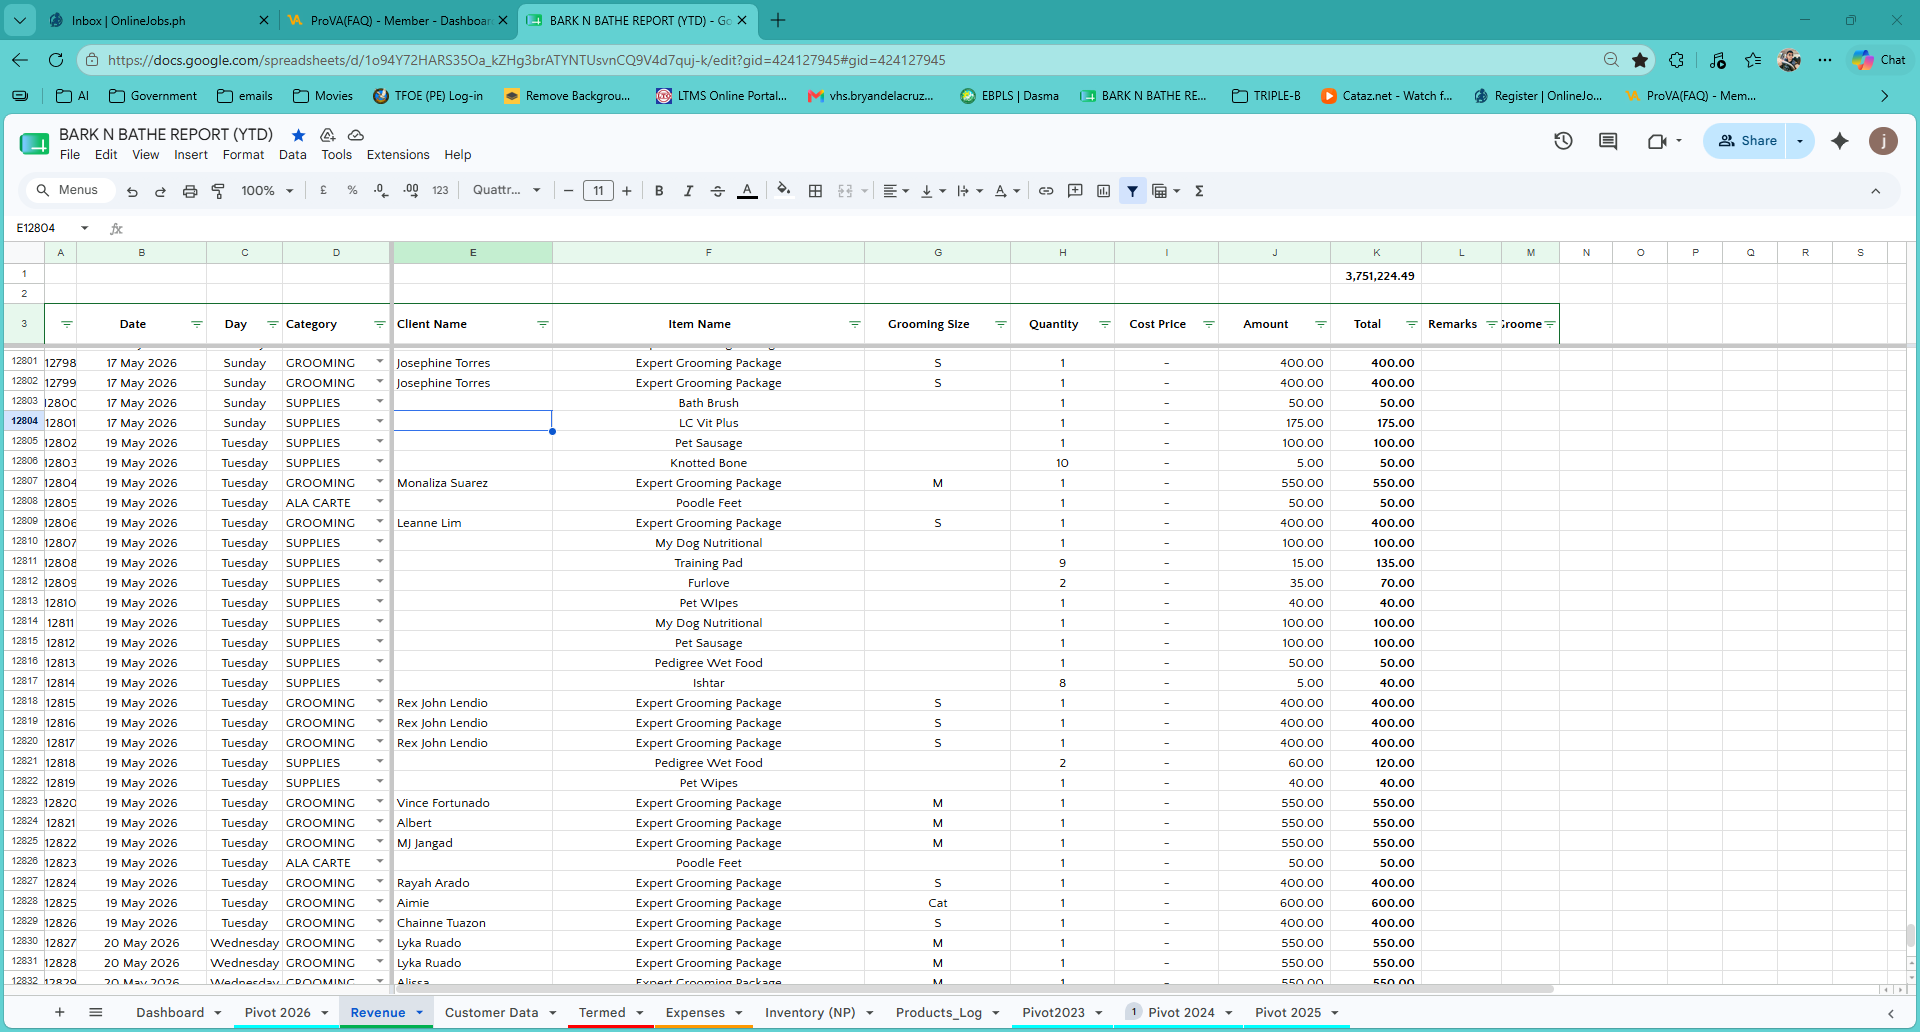Image resolution: width=1920 pixels, height=1032 pixels.
Task: Open the Extensions menu
Action: click(x=398, y=155)
